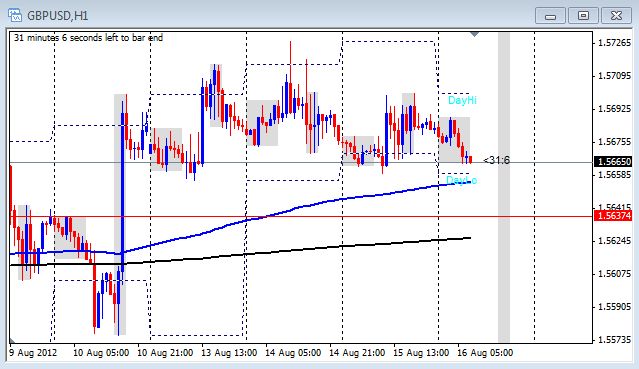Click the '16 Aug 05:00' time axis label
Screen dimensions: 639x369
(x=485, y=353)
